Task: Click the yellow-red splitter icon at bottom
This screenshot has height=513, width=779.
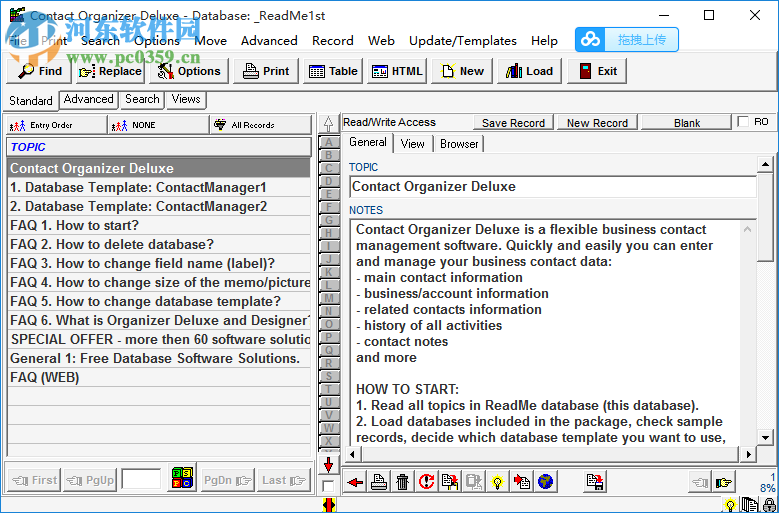Action: (329, 505)
